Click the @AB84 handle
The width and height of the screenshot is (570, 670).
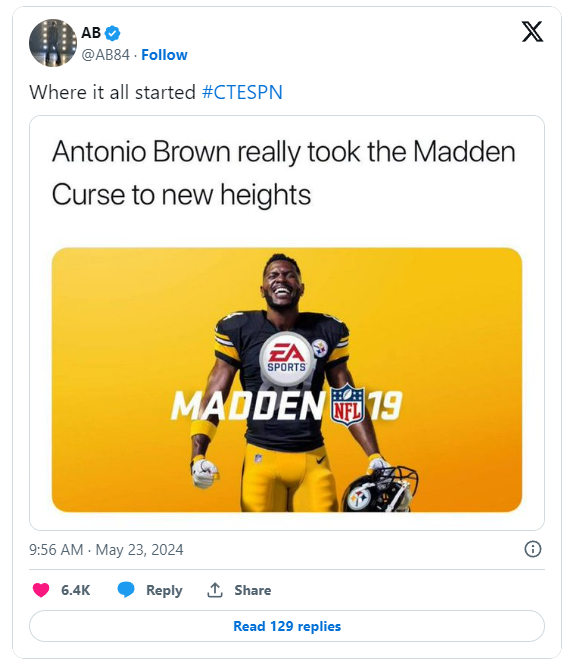(105, 55)
